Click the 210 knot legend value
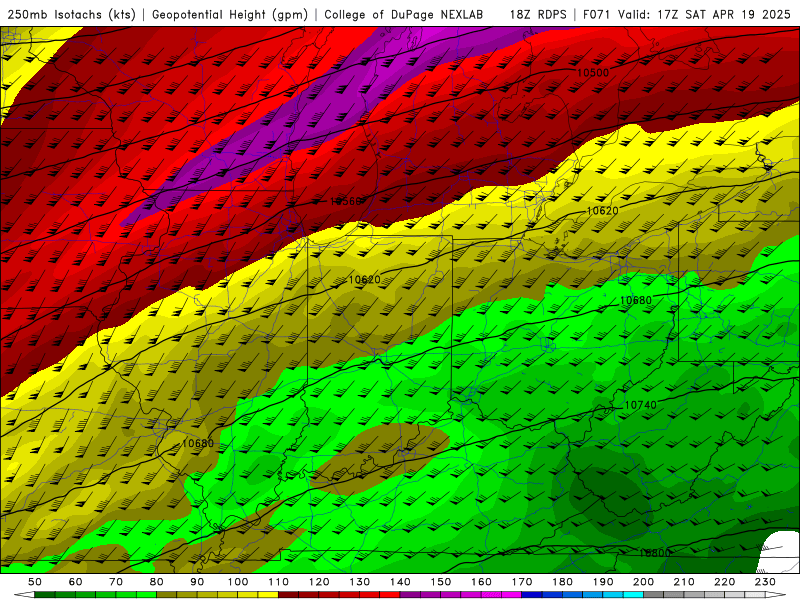Image resolution: width=800 pixels, height=600 pixels. (685, 582)
